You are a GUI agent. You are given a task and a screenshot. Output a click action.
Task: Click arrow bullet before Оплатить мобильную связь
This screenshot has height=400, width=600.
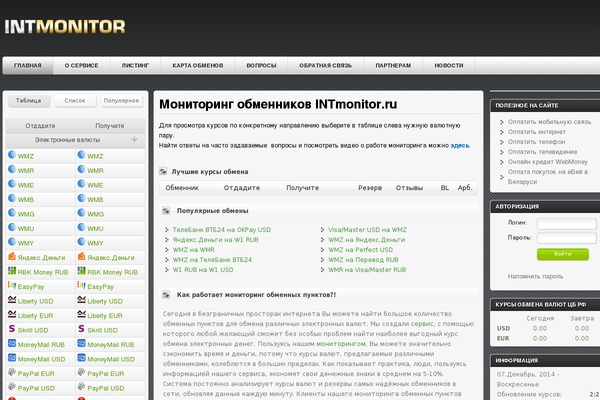(502, 122)
